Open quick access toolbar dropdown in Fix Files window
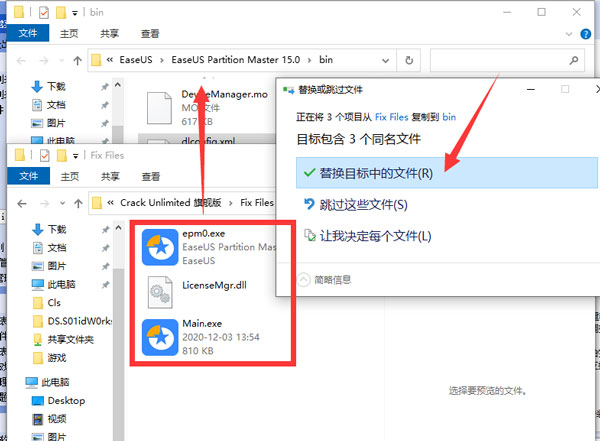 [x=76, y=156]
